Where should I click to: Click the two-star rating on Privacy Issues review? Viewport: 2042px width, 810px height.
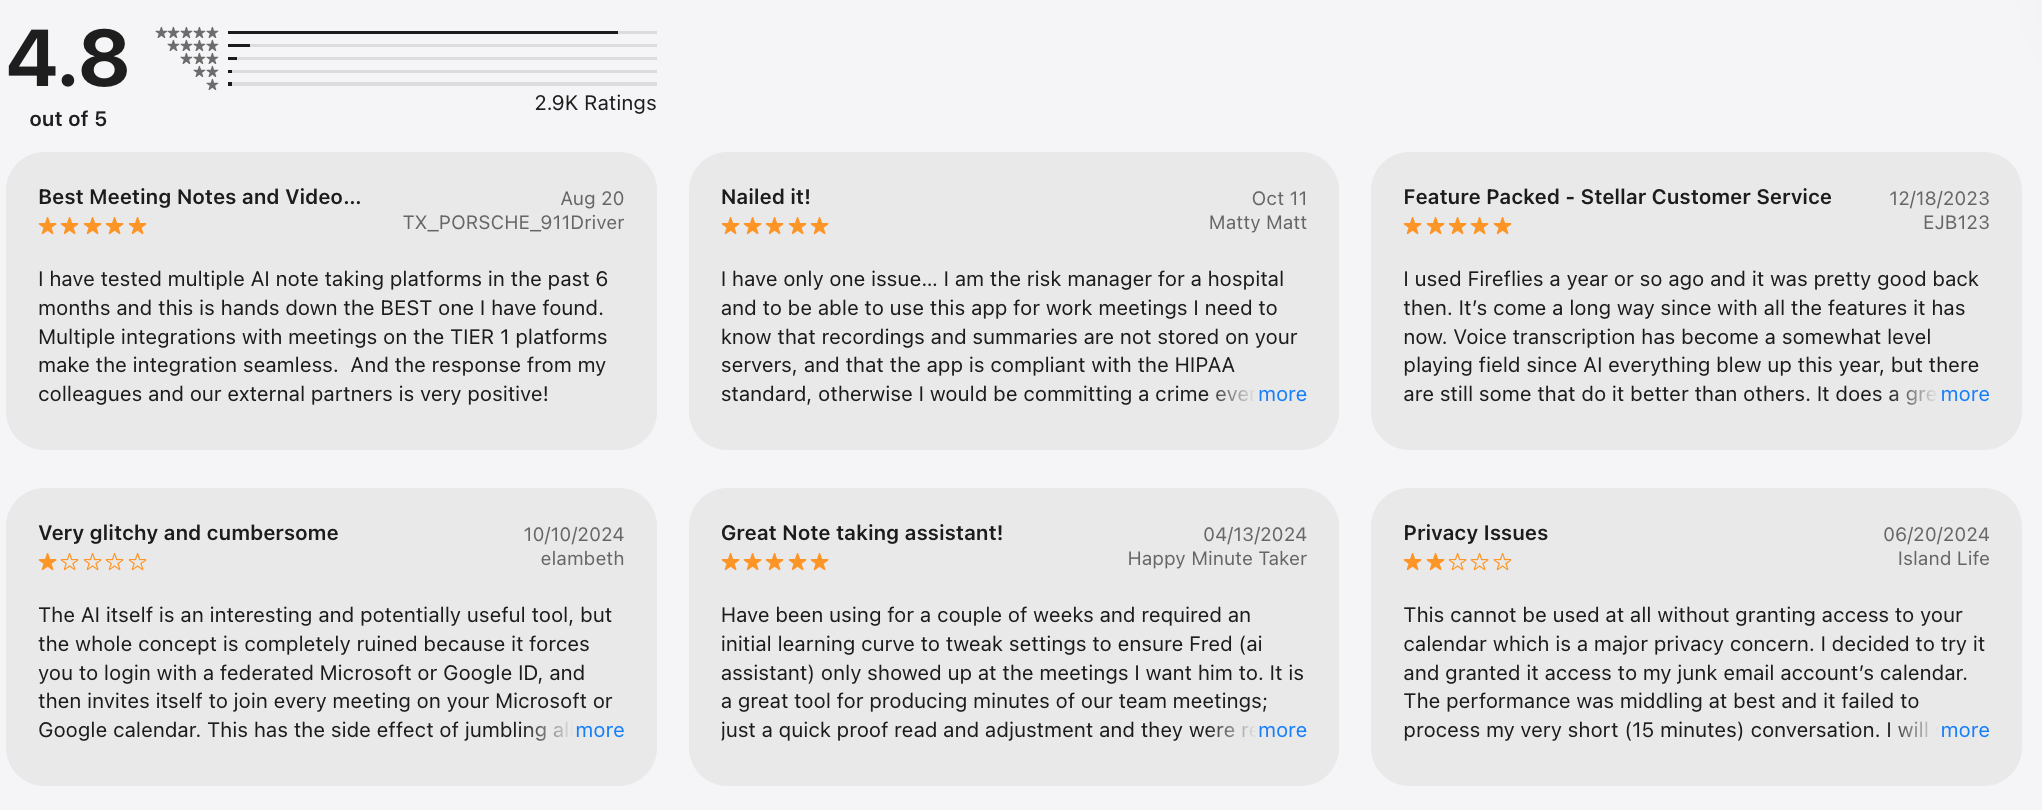1456,562
